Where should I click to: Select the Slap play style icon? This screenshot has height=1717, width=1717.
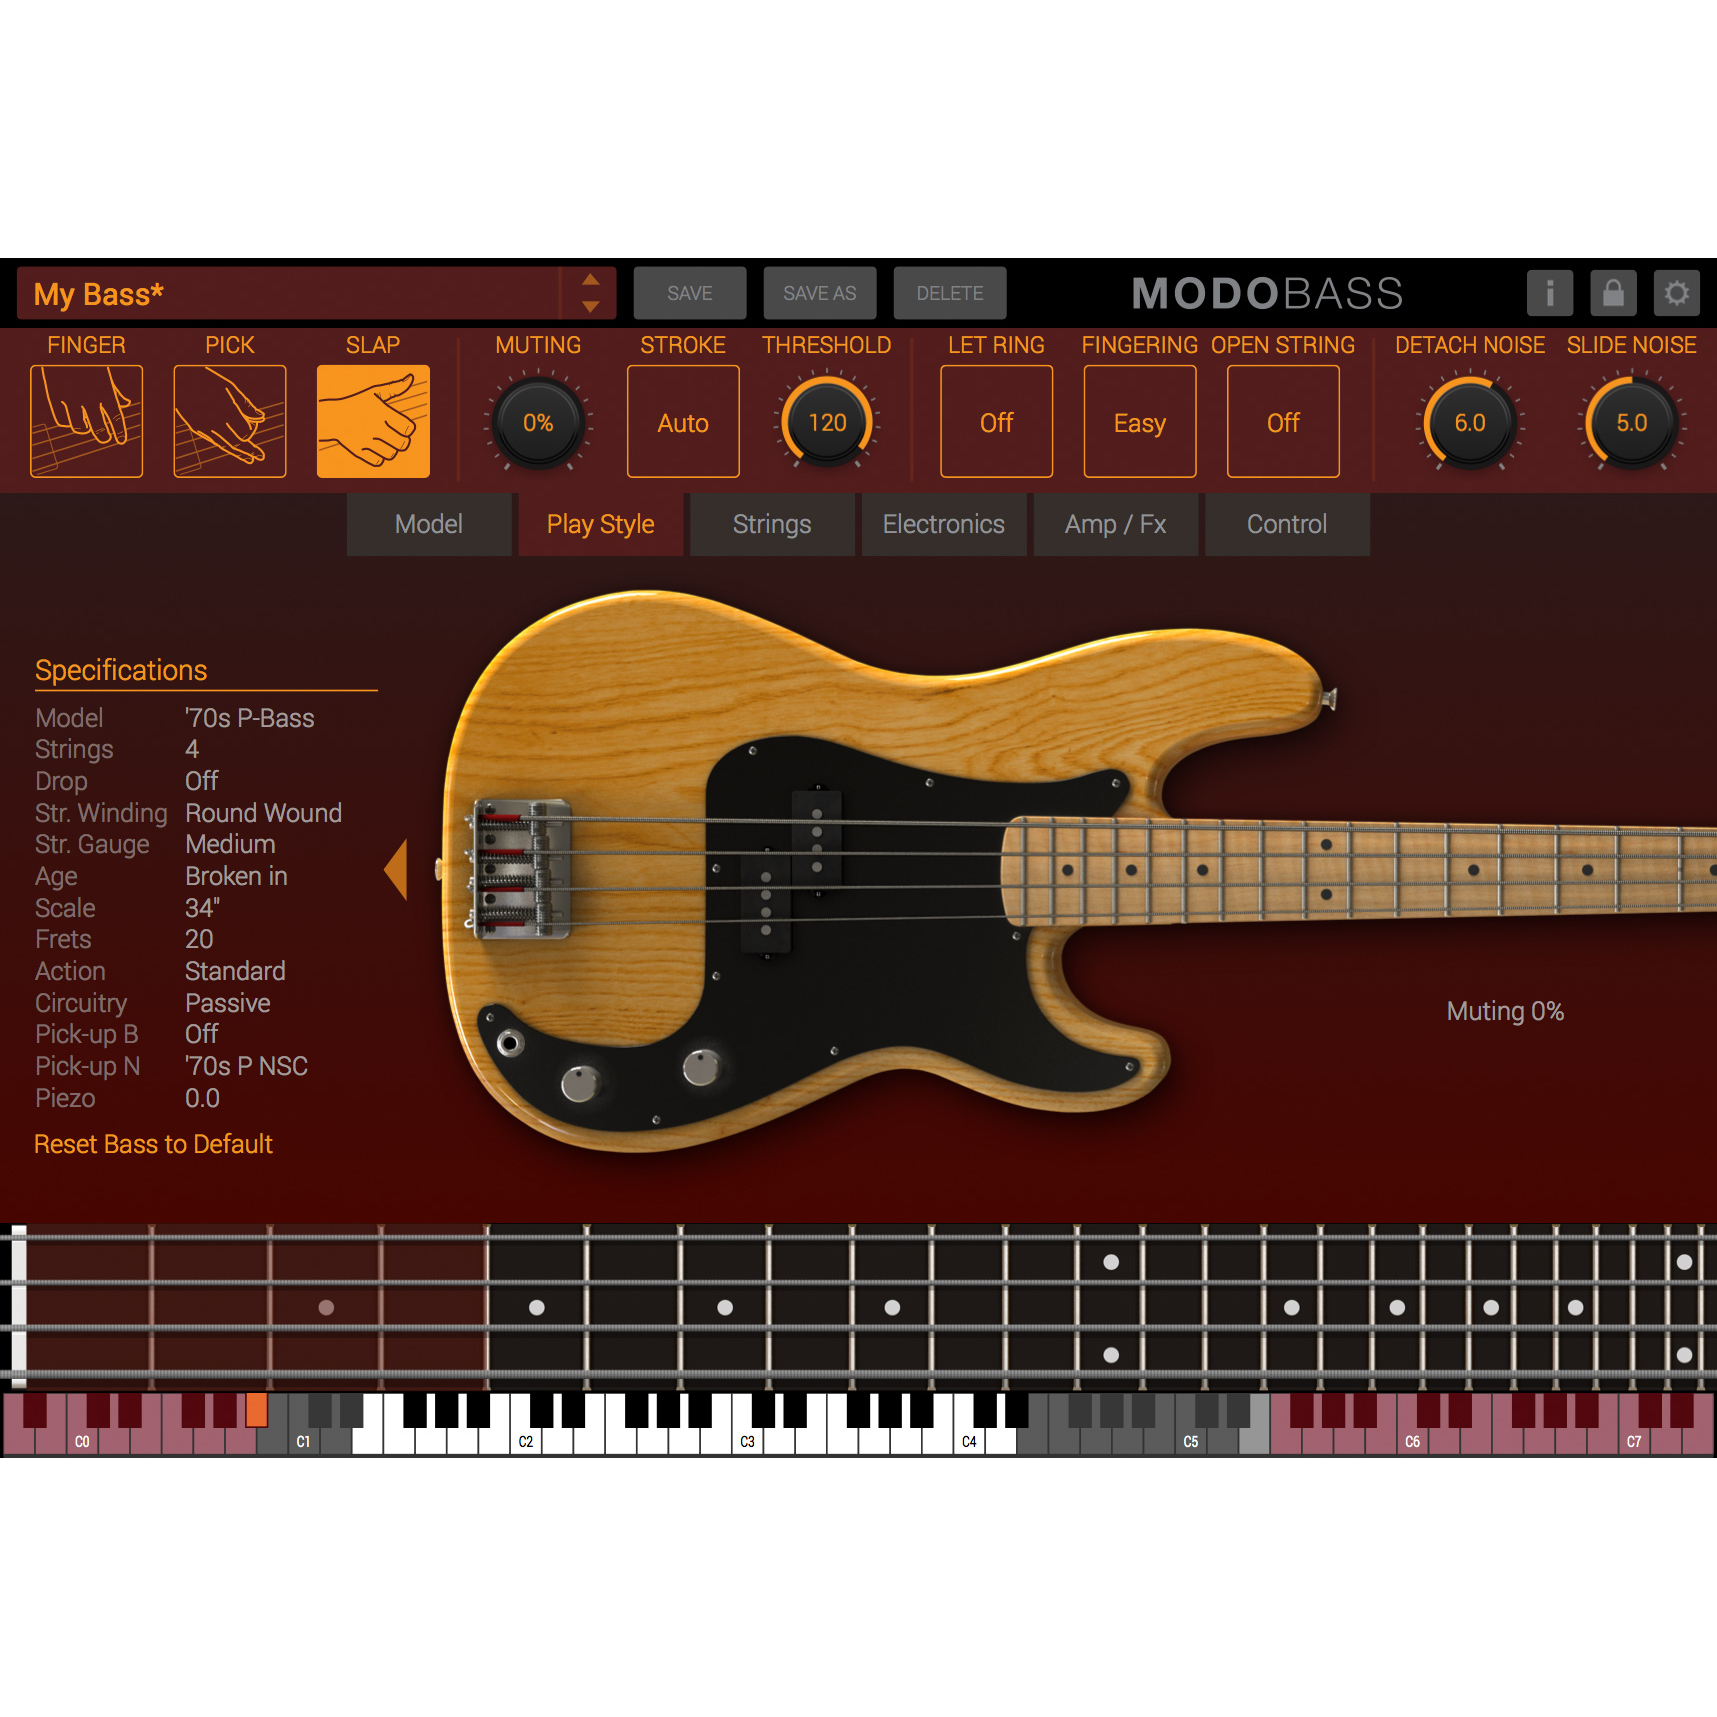(x=373, y=421)
